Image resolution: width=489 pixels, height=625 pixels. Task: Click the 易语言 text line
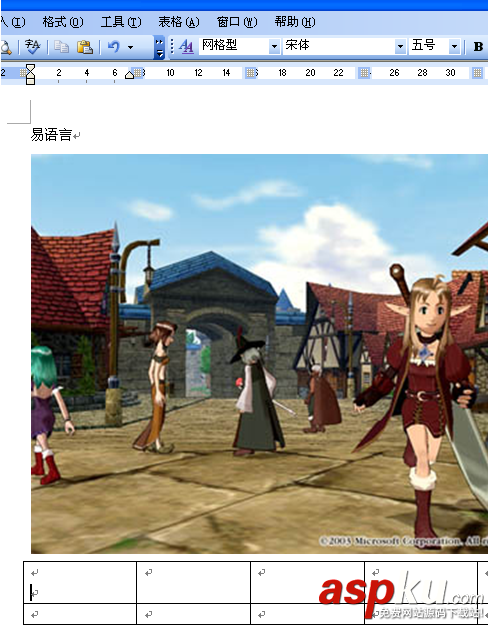[x=52, y=135]
